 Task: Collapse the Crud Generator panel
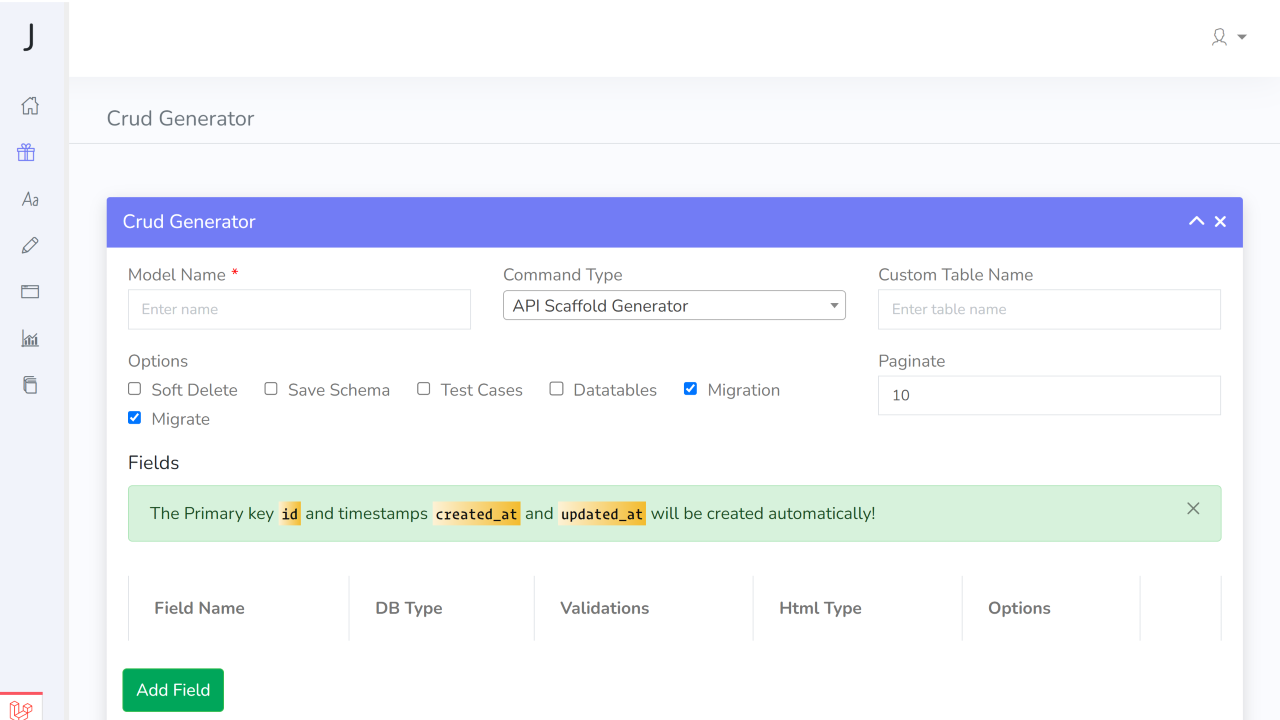1196,221
